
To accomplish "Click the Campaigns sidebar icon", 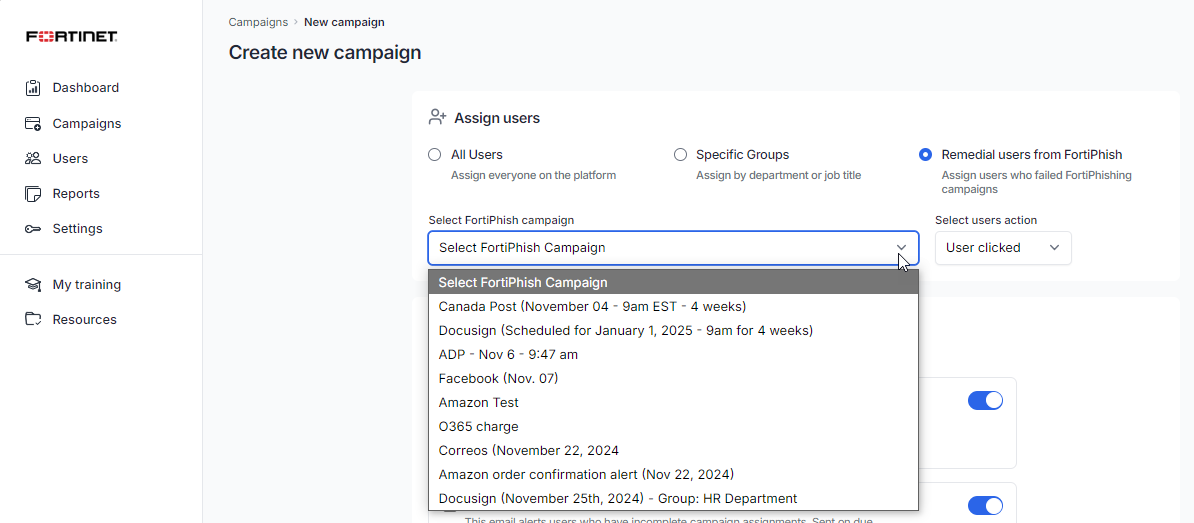I will click(x=33, y=123).
